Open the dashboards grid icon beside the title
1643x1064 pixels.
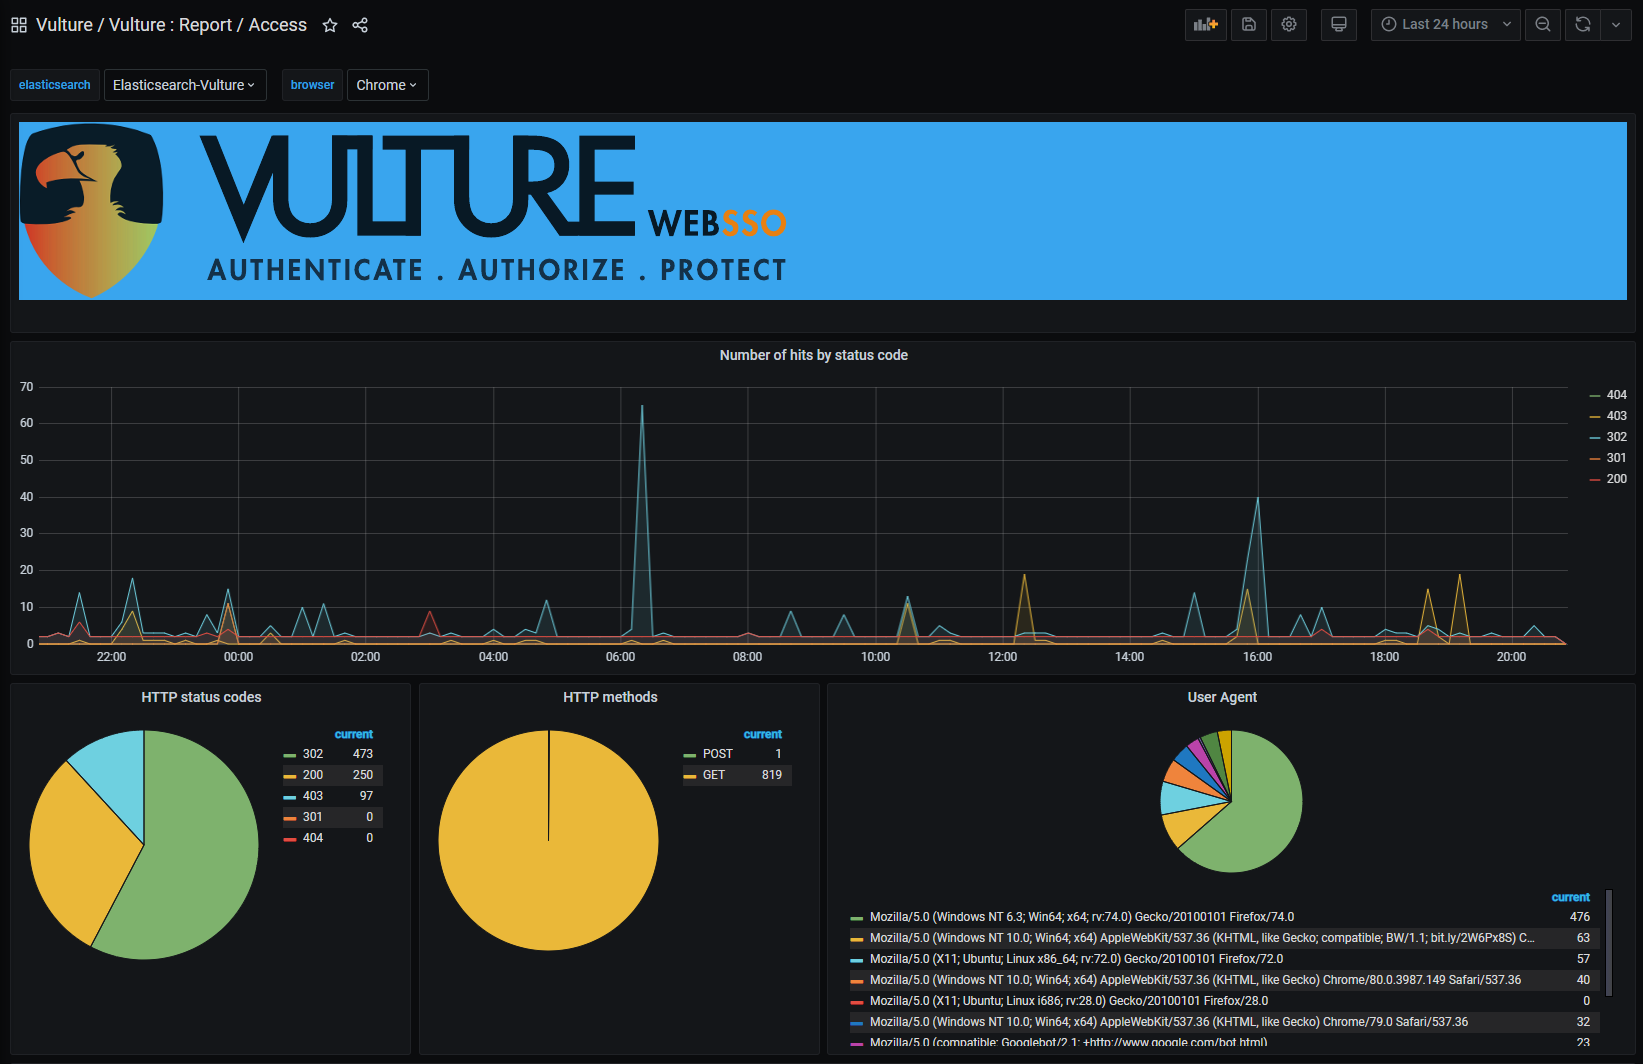19,25
